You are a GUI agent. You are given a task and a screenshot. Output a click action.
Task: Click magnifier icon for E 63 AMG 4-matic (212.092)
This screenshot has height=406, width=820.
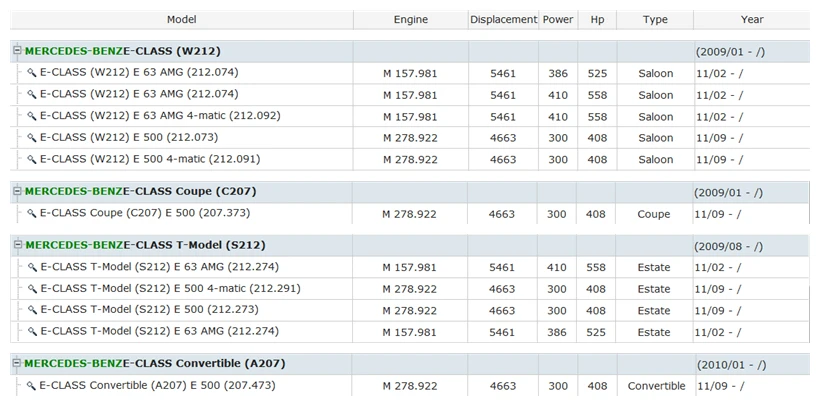pos(32,116)
